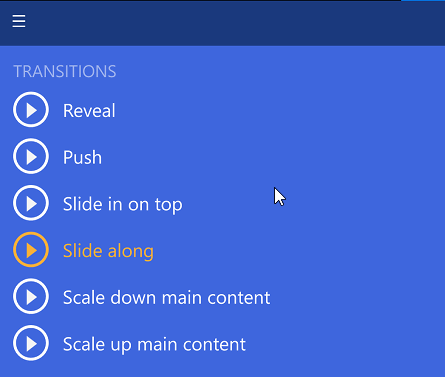Click the play icon next to Push
This screenshot has width=445, height=377.
coord(31,156)
